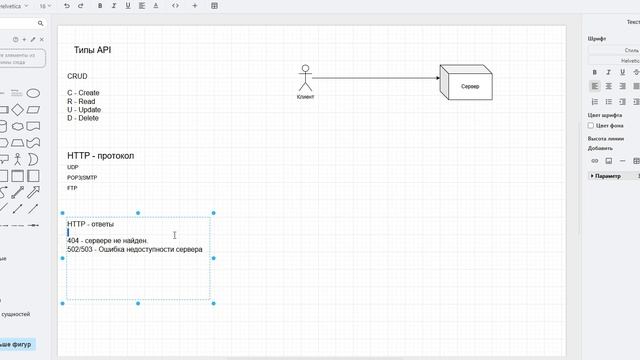The image size is (640, 360).
Task: Toggle bold in the format panel
Action: (595, 72)
